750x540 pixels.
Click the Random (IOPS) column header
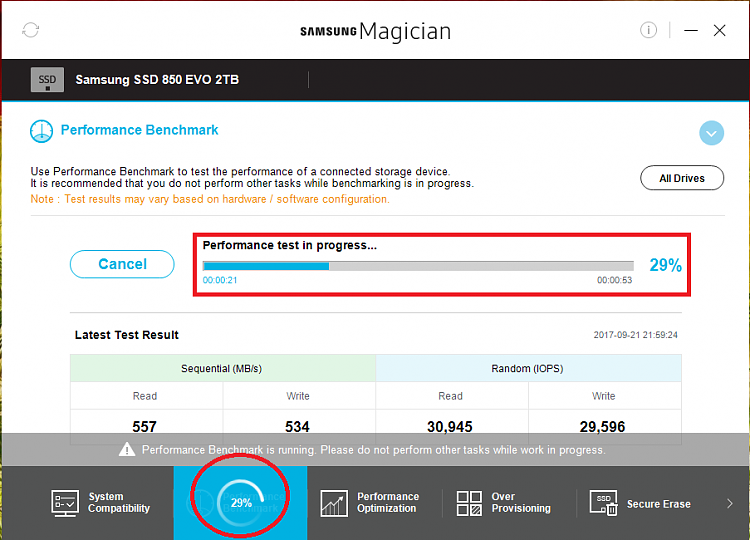pos(528,368)
